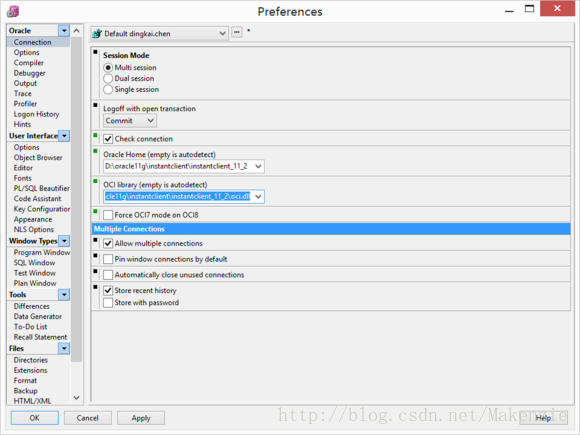This screenshot has height=435, width=580.
Task: Select the Dual session radio button
Action: tap(108, 78)
